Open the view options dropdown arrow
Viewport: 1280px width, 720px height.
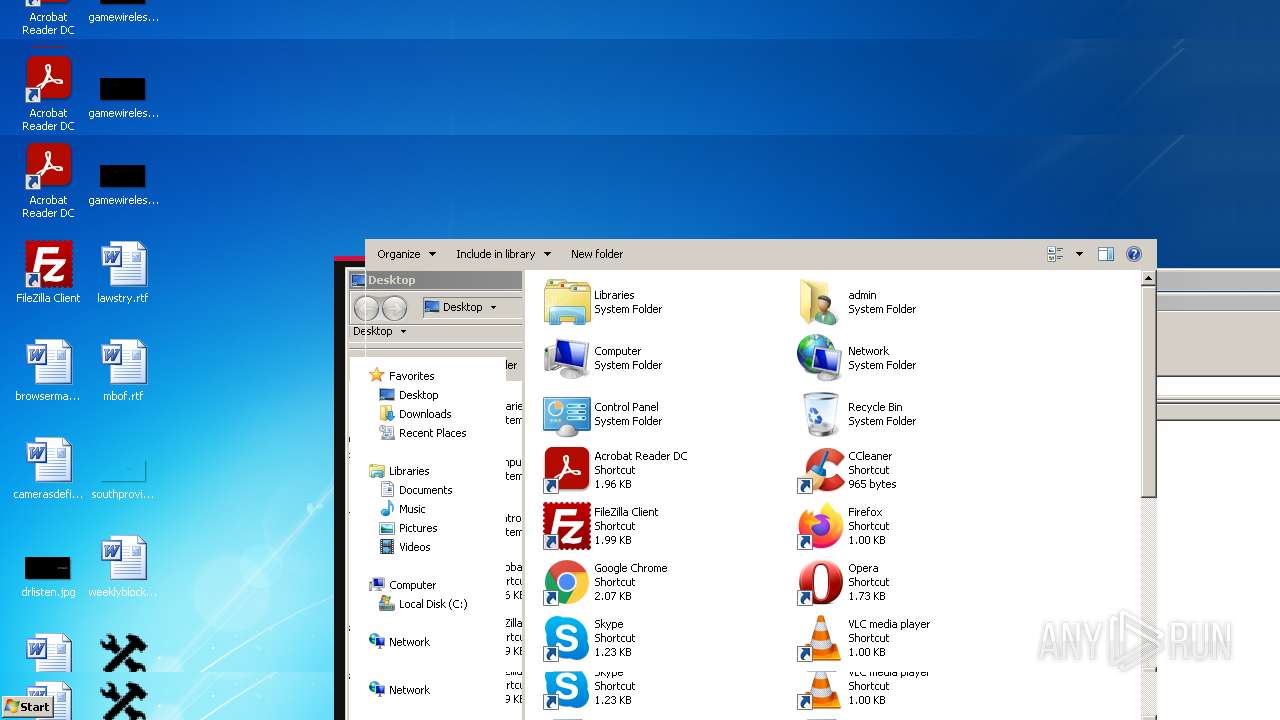[1079, 254]
